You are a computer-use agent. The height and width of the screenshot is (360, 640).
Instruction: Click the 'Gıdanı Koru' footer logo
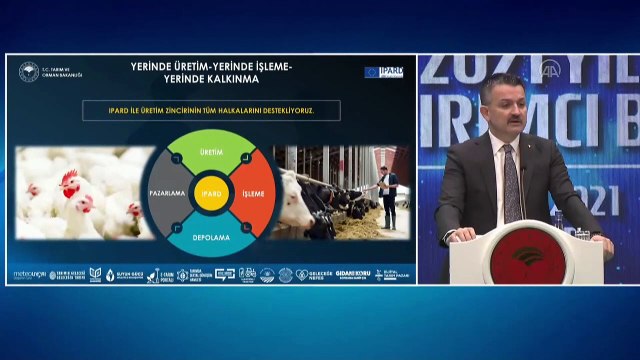(x=353, y=275)
